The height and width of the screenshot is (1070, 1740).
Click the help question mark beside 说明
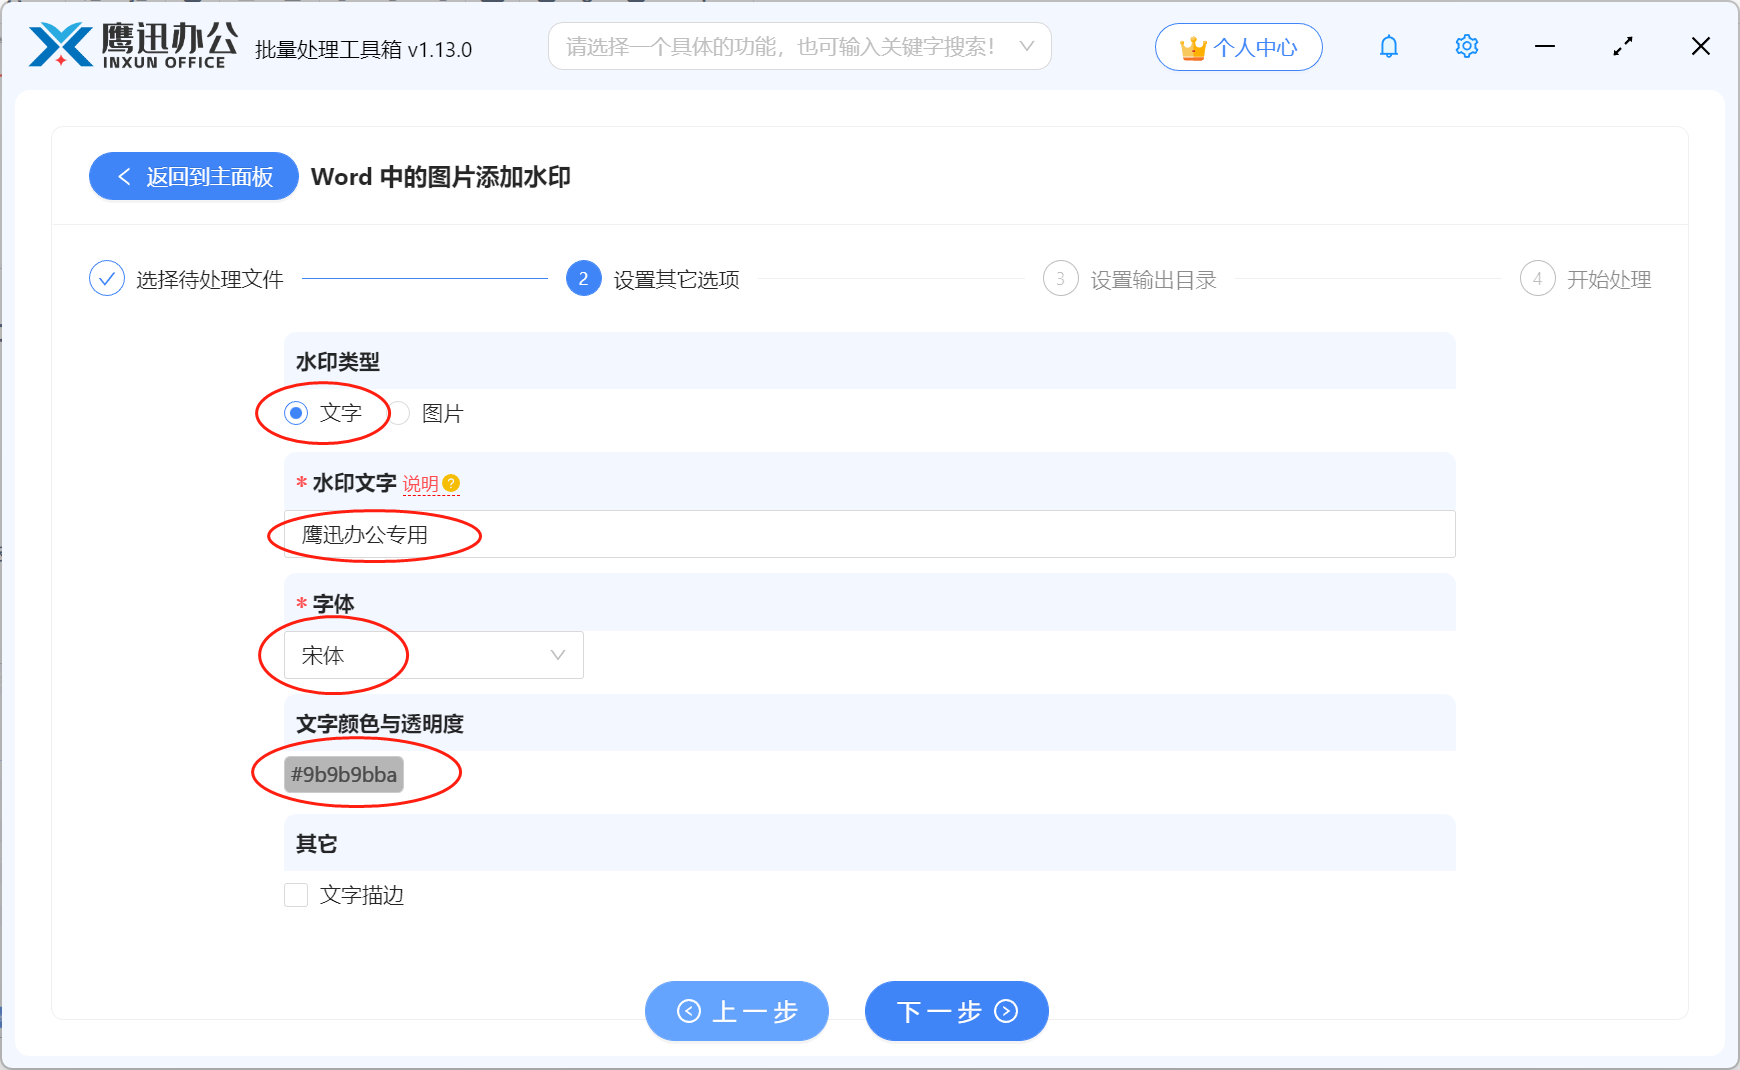pyautogui.click(x=452, y=483)
